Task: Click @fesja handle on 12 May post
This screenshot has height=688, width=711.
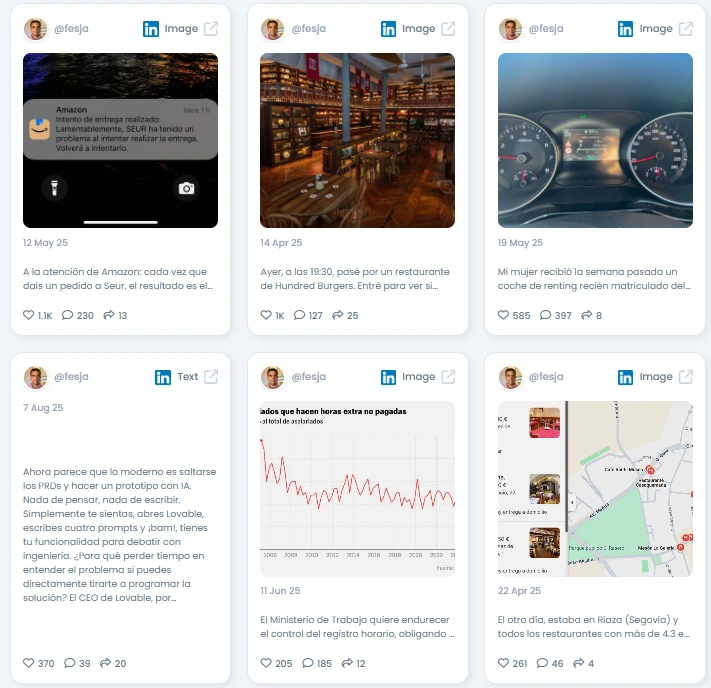Action: [71, 29]
